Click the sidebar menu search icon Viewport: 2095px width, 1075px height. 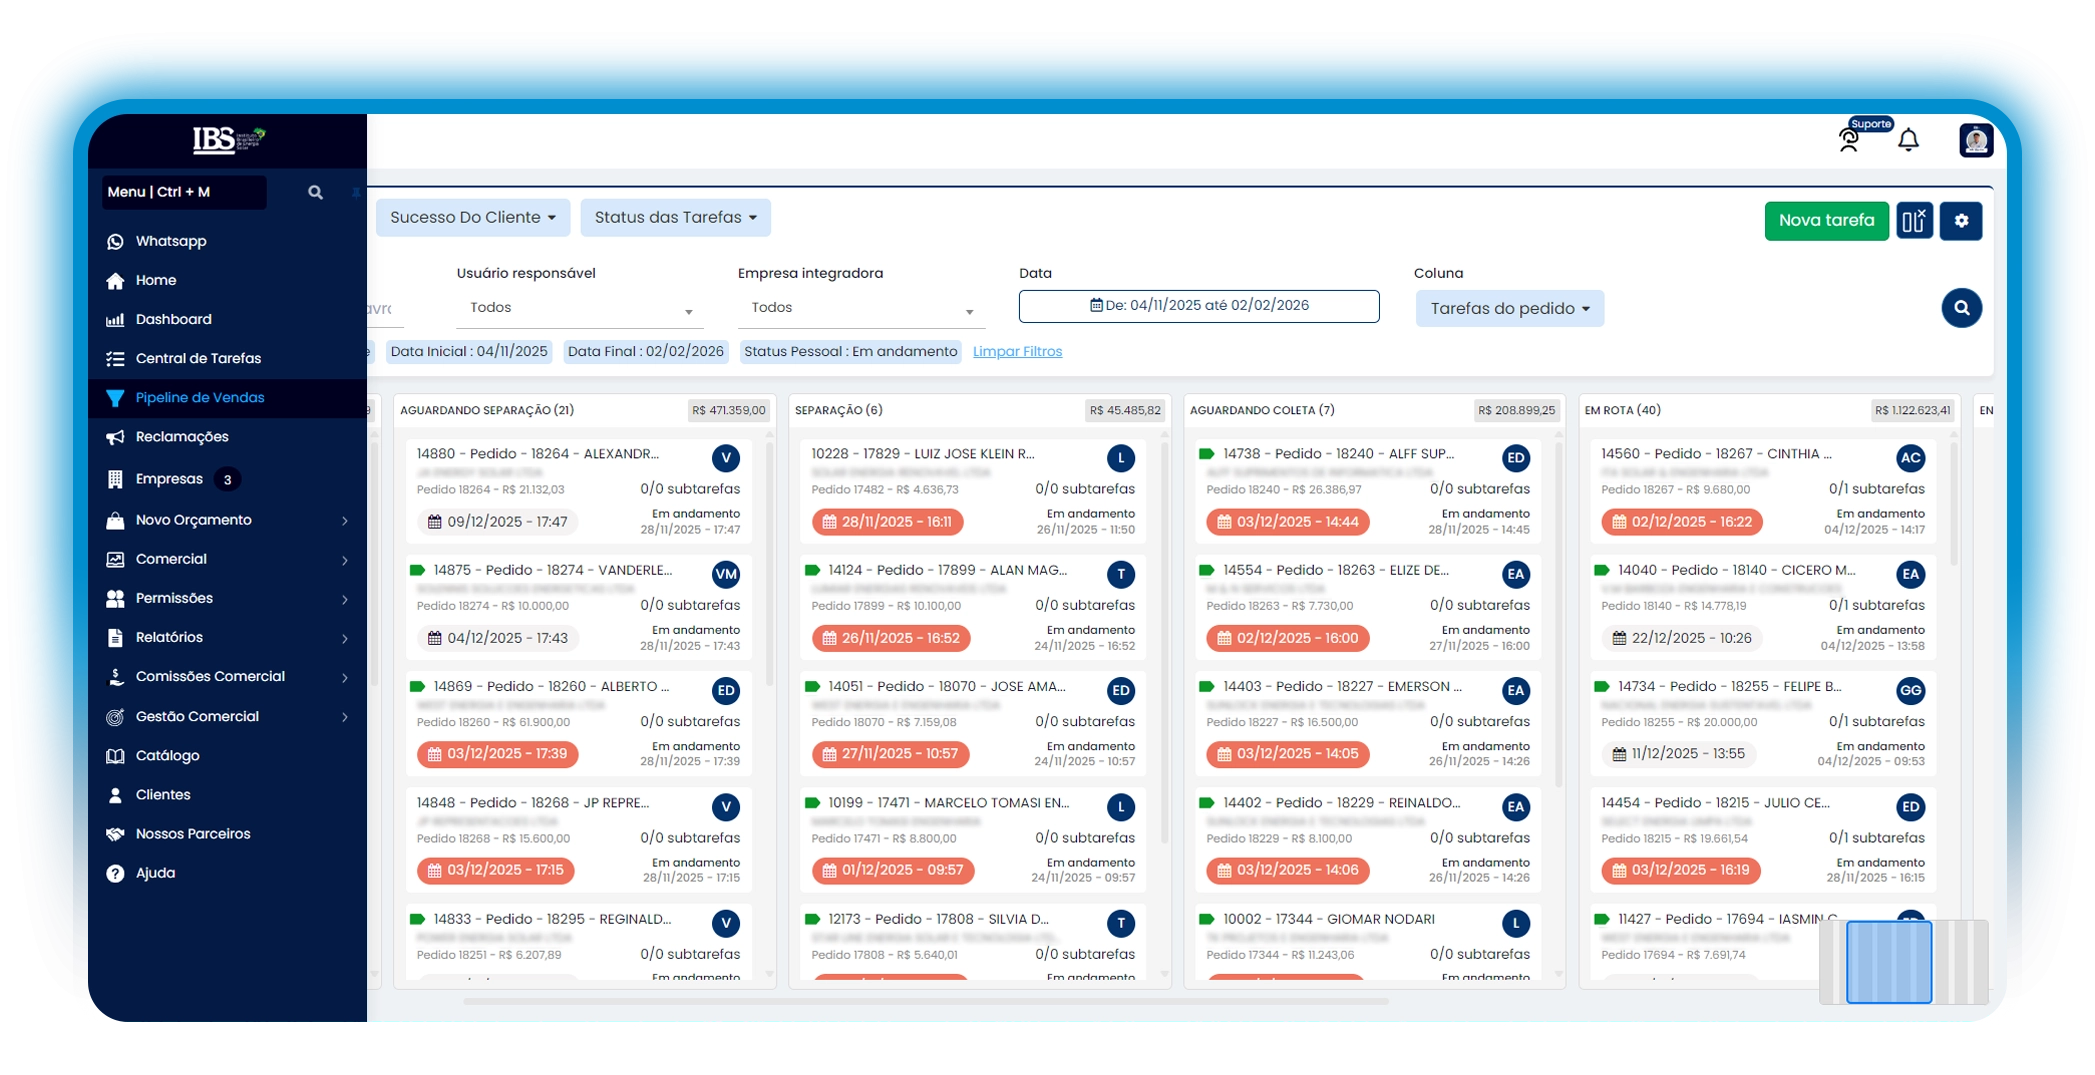click(x=315, y=192)
